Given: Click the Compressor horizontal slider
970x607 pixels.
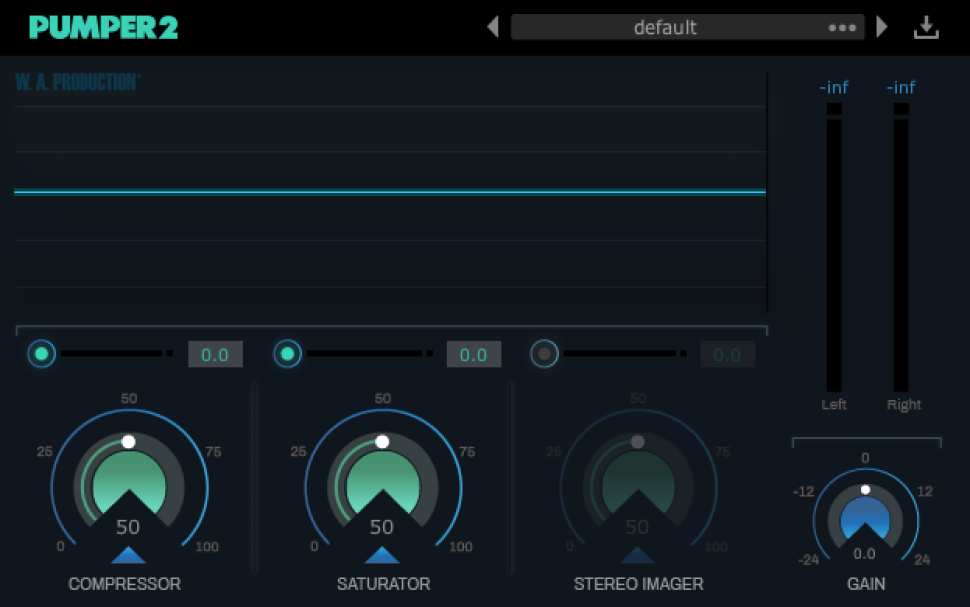Looking at the screenshot, I should pyautogui.click(x=117, y=353).
